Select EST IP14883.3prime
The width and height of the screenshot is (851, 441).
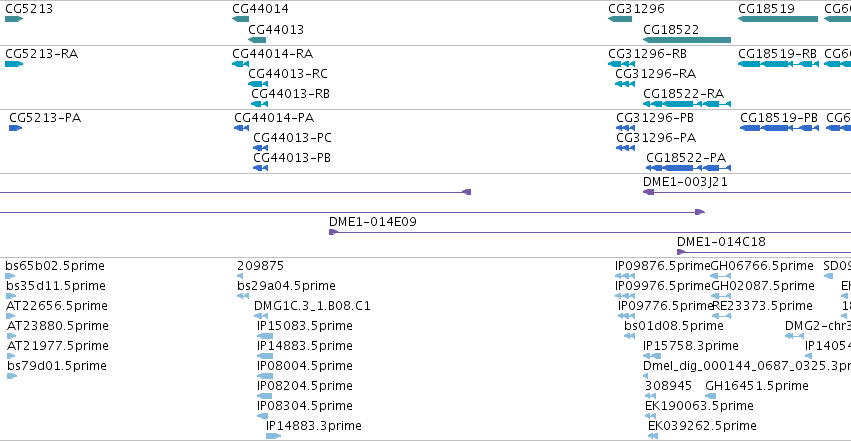(x=314, y=426)
